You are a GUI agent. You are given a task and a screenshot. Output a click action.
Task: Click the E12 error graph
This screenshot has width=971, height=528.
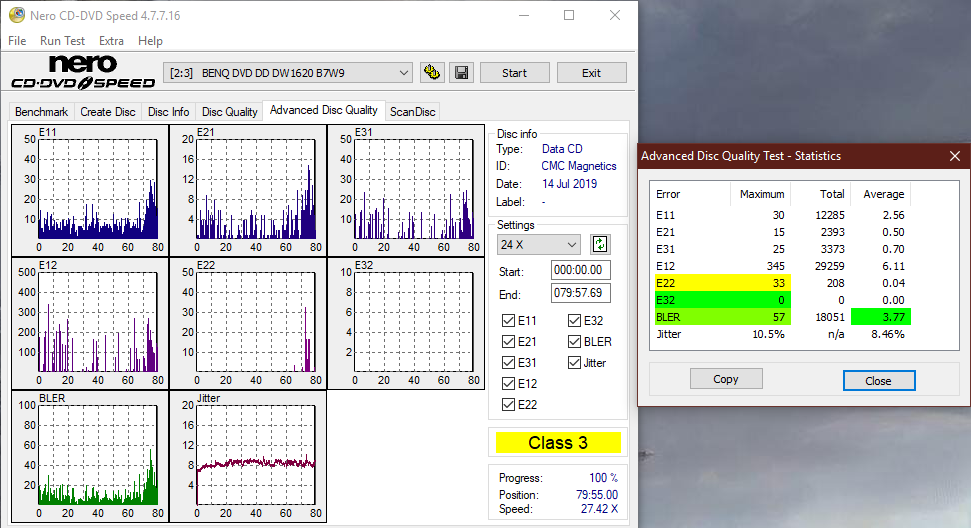(x=90, y=324)
